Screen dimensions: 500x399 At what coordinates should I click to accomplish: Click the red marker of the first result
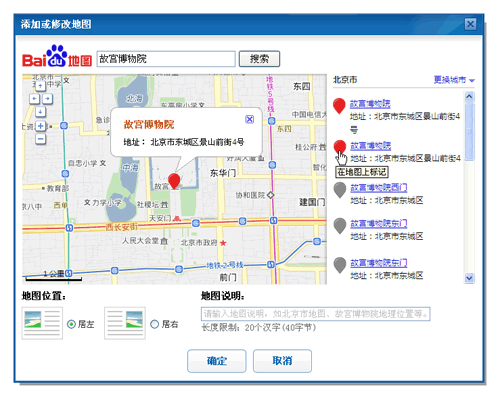point(339,106)
